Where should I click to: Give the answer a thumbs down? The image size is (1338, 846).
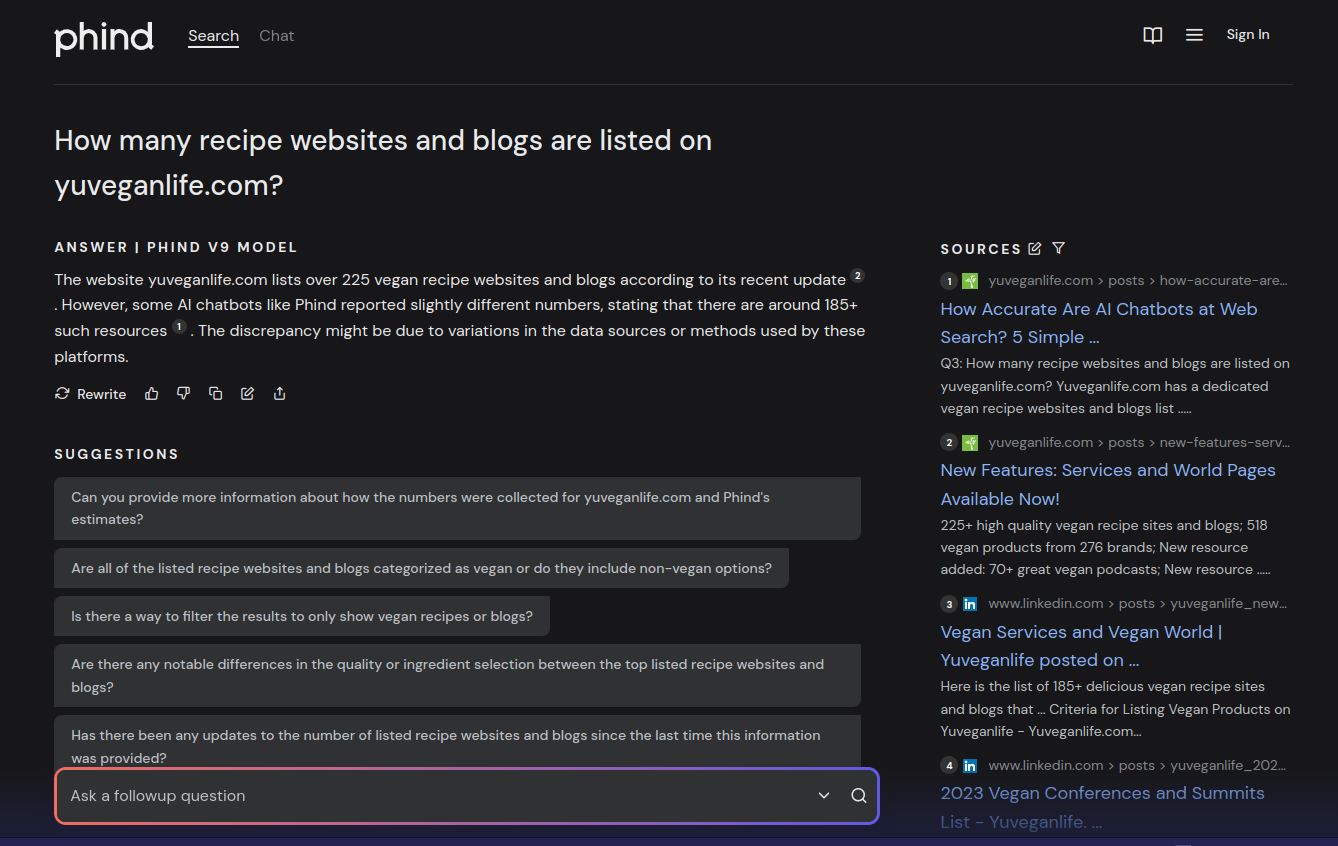point(183,394)
